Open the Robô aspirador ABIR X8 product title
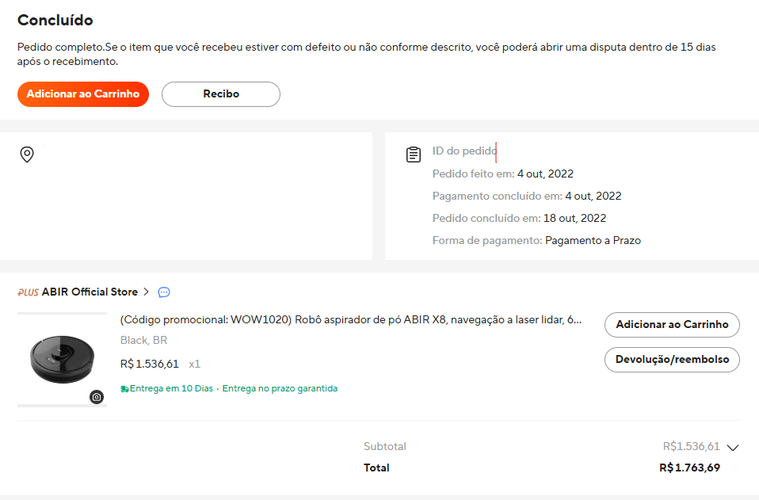Viewport: 759px width, 500px height. click(x=350, y=321)
